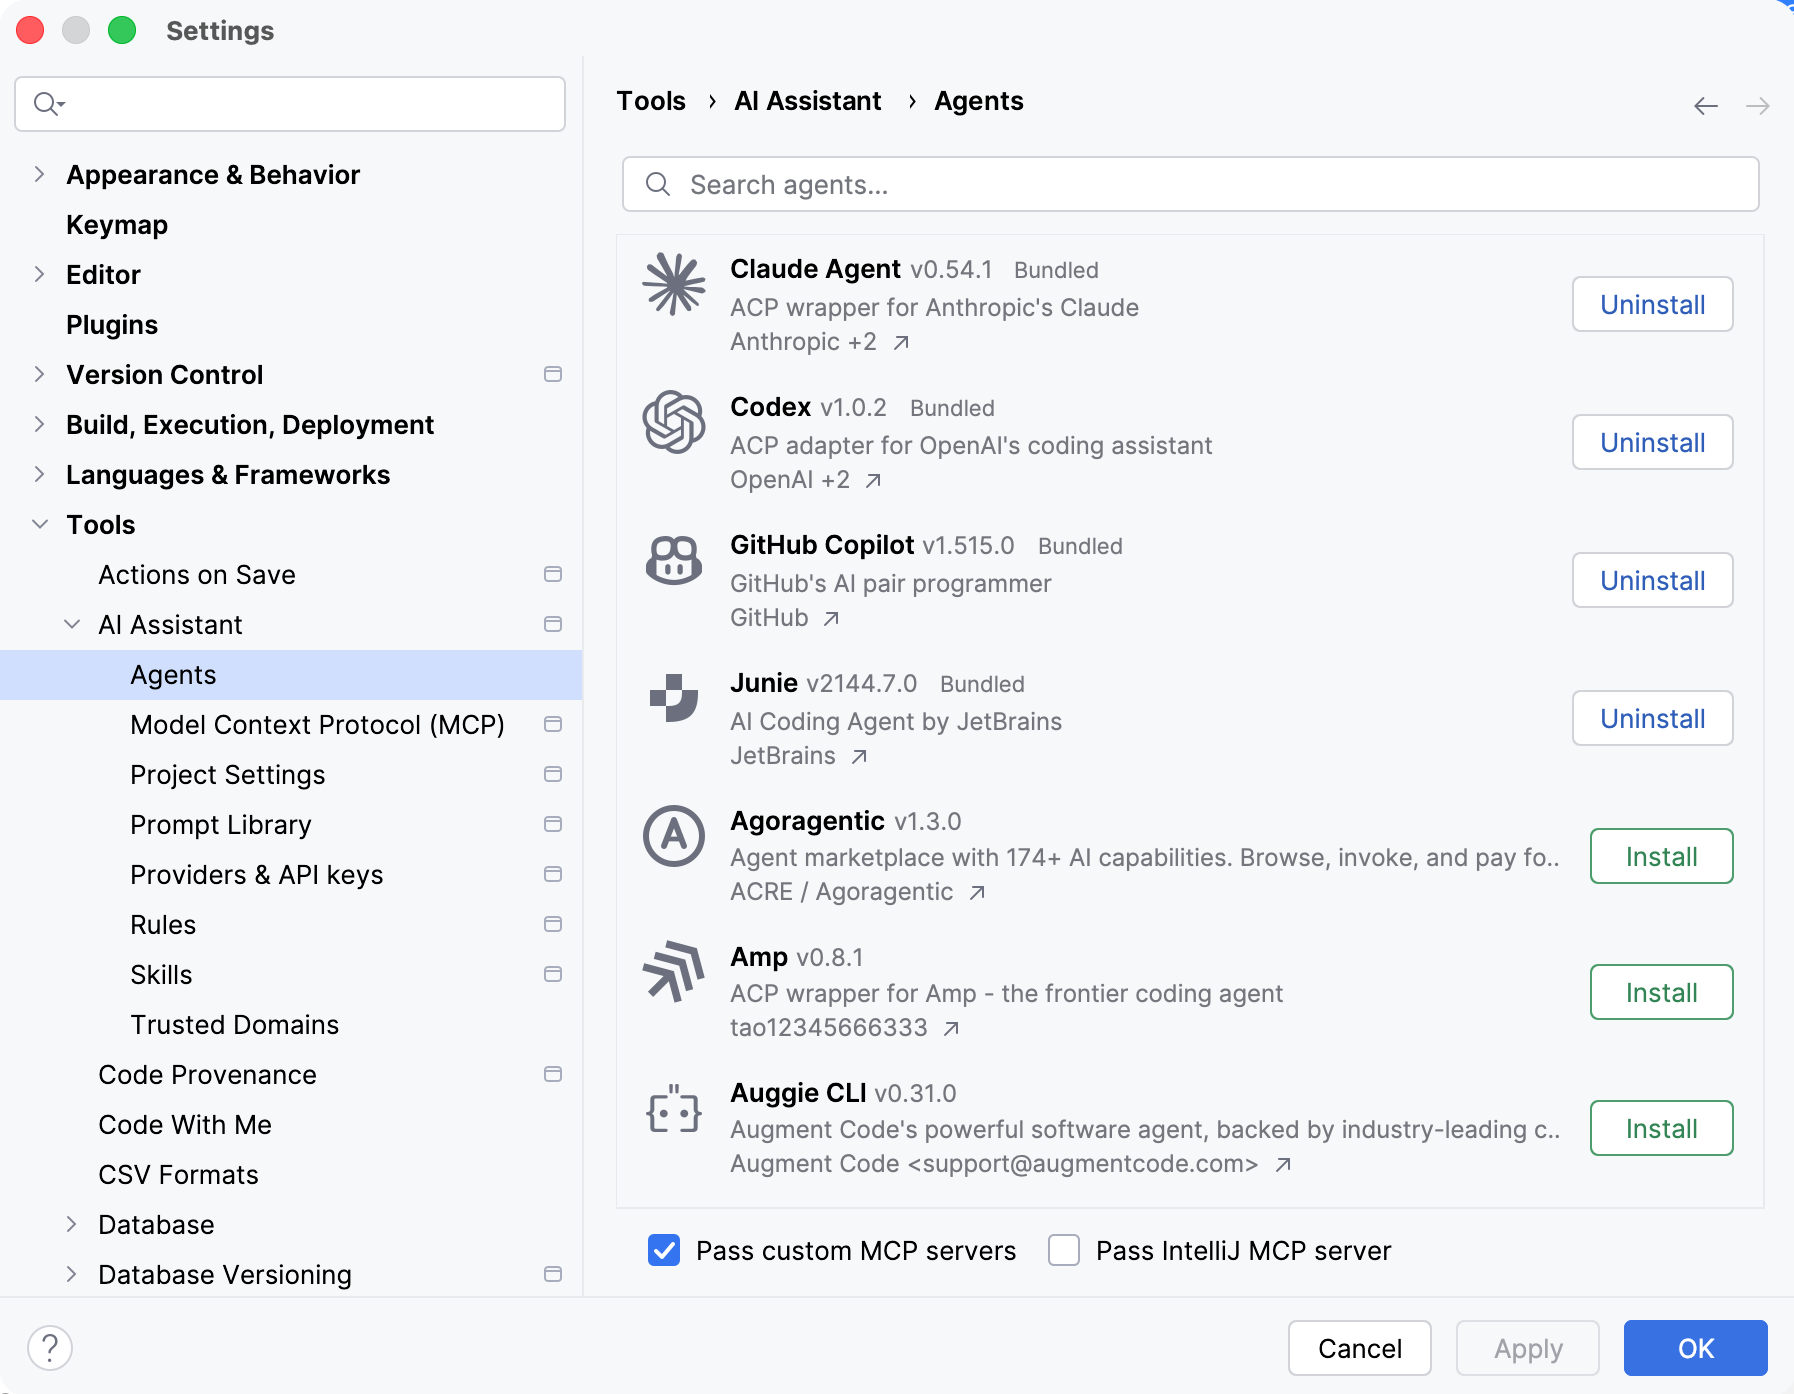This screenshot has height=1394, width=1794.
Task: Focus the Search agents field
Action: tap(1190, 184)
